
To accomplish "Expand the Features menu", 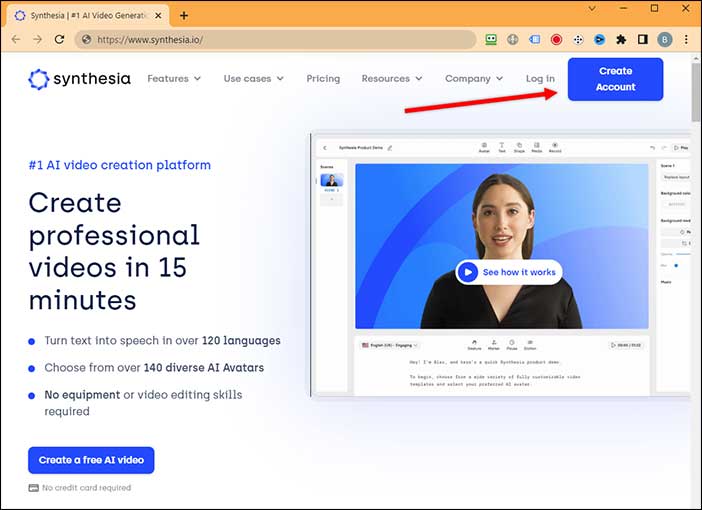I will click(x=174, y=79).
